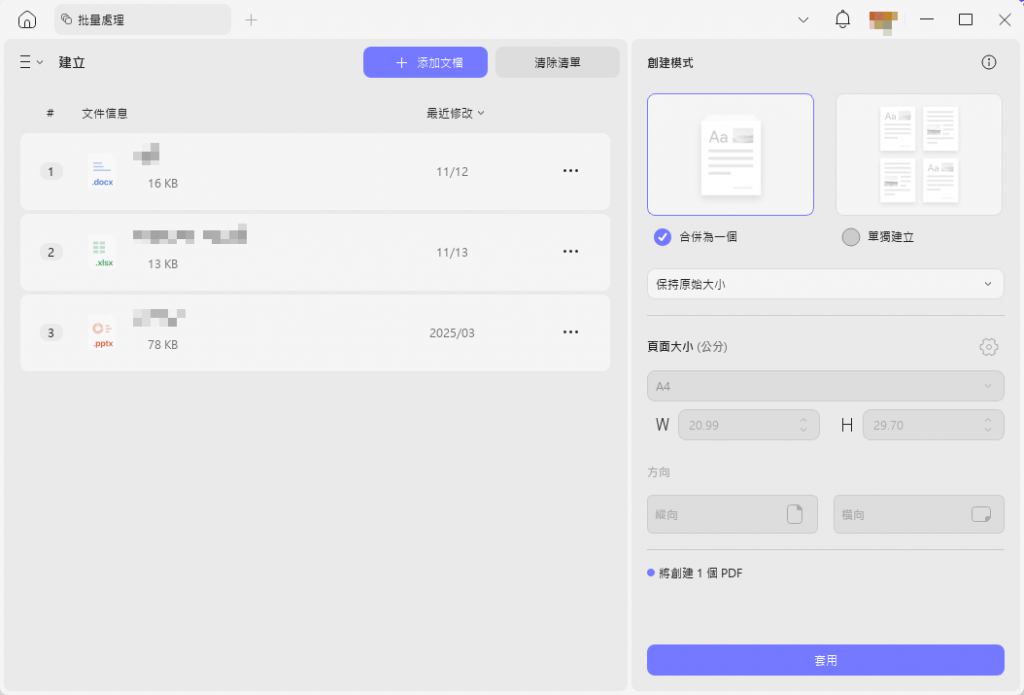Open page size settings via gear icon
1024x695 pixels.
point(989,347)
